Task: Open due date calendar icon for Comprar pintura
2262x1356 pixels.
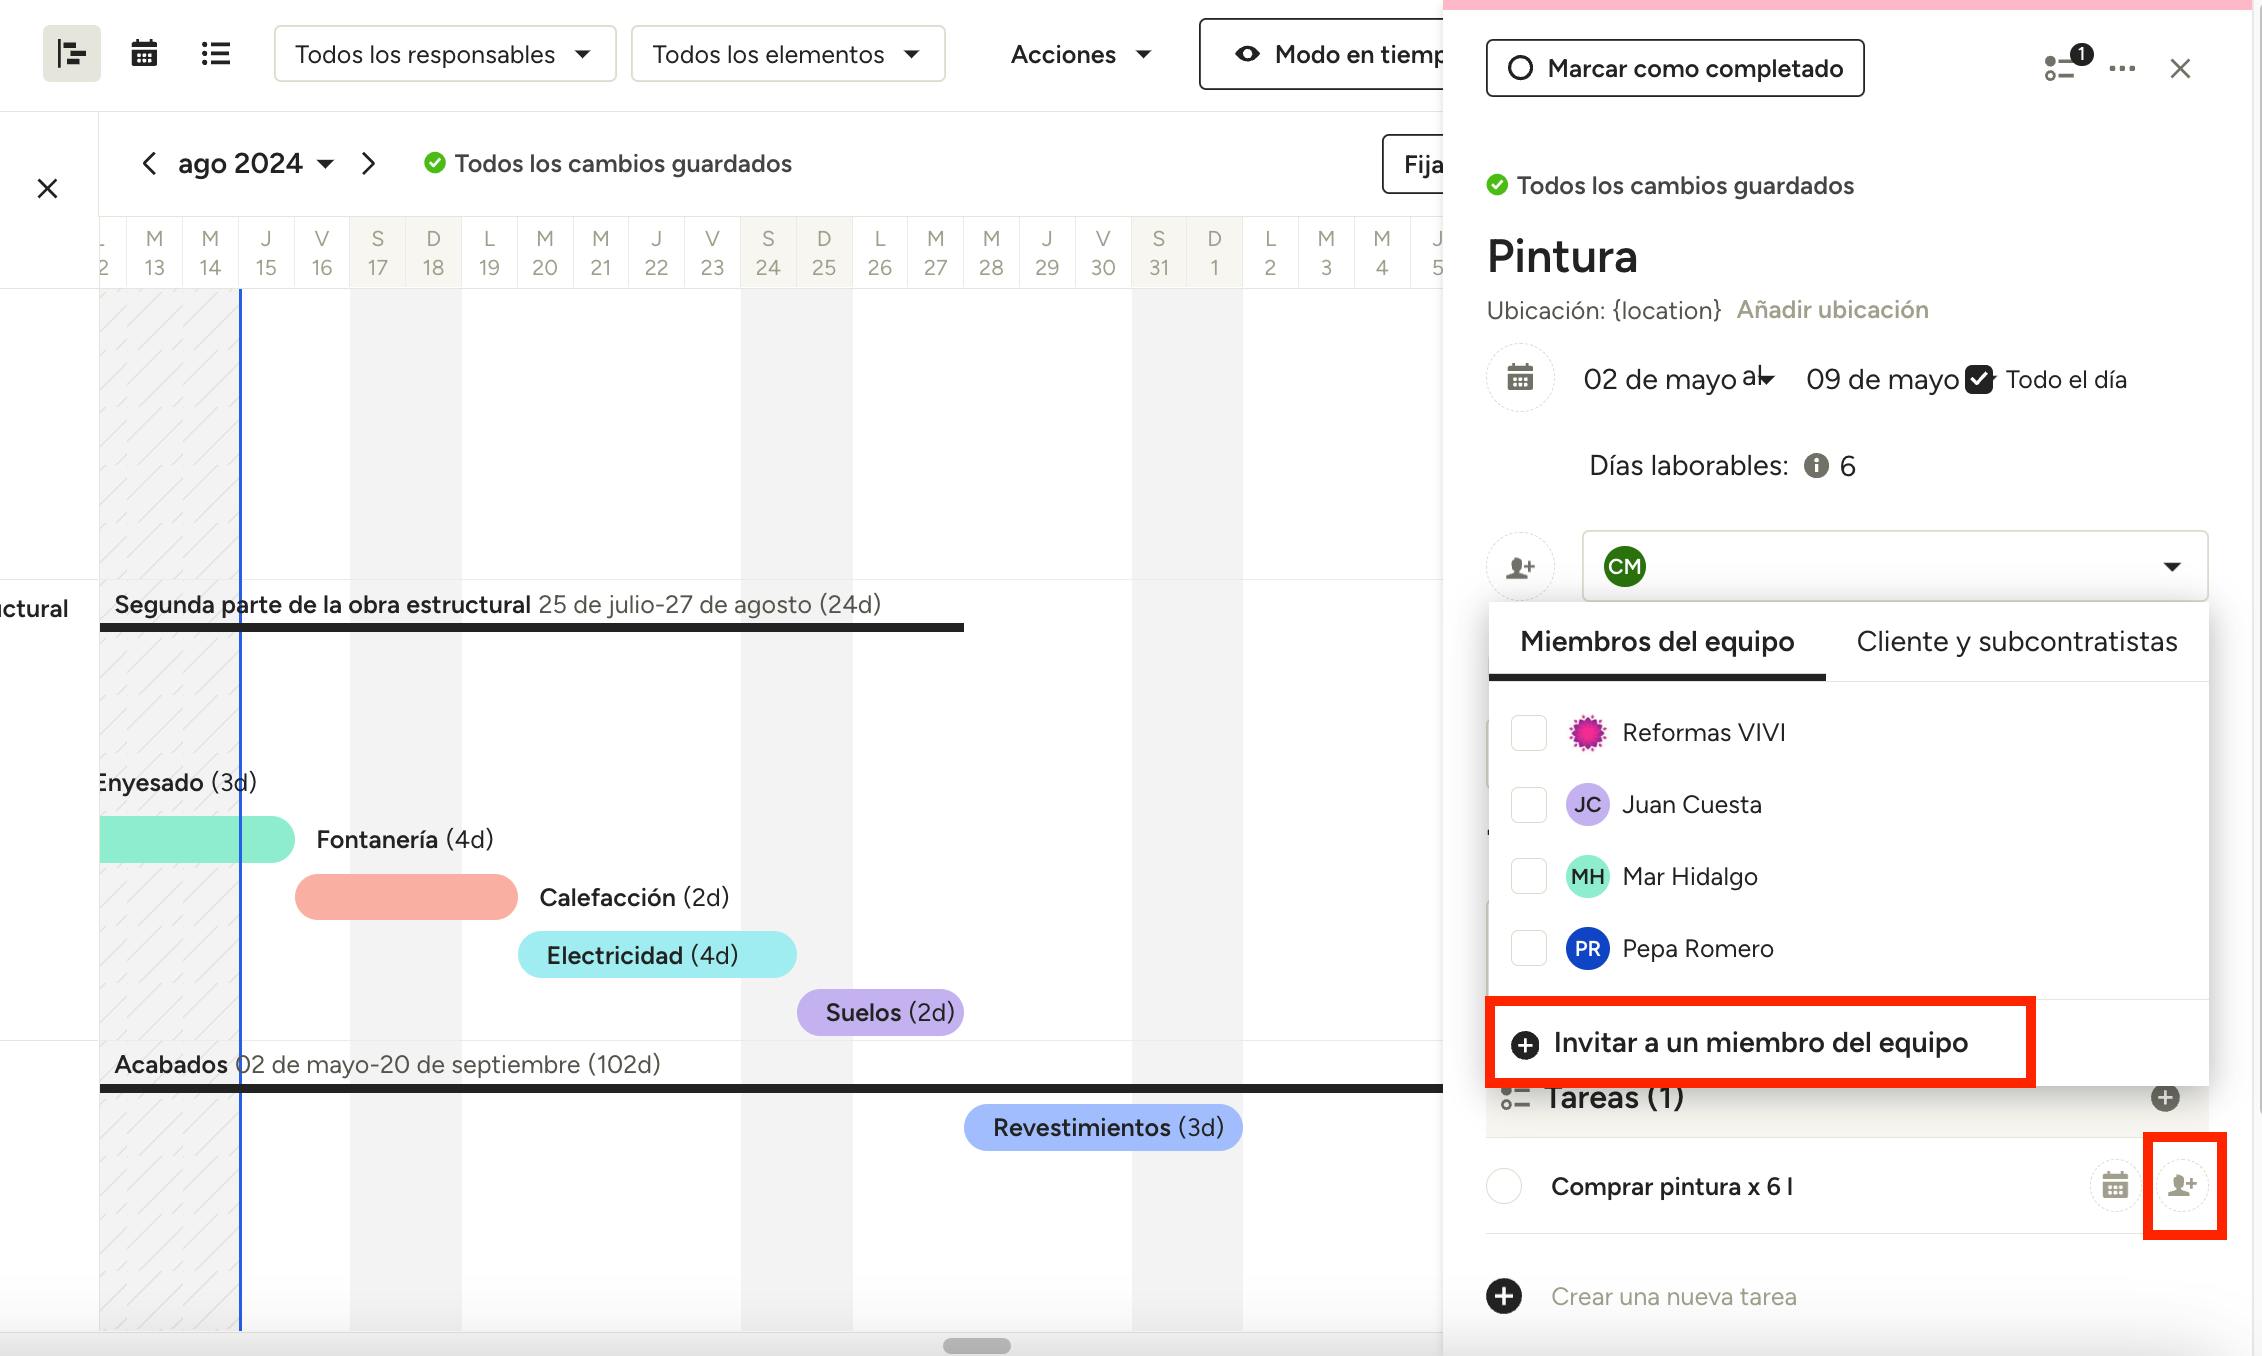Action: click(x=2114, y=1186)
